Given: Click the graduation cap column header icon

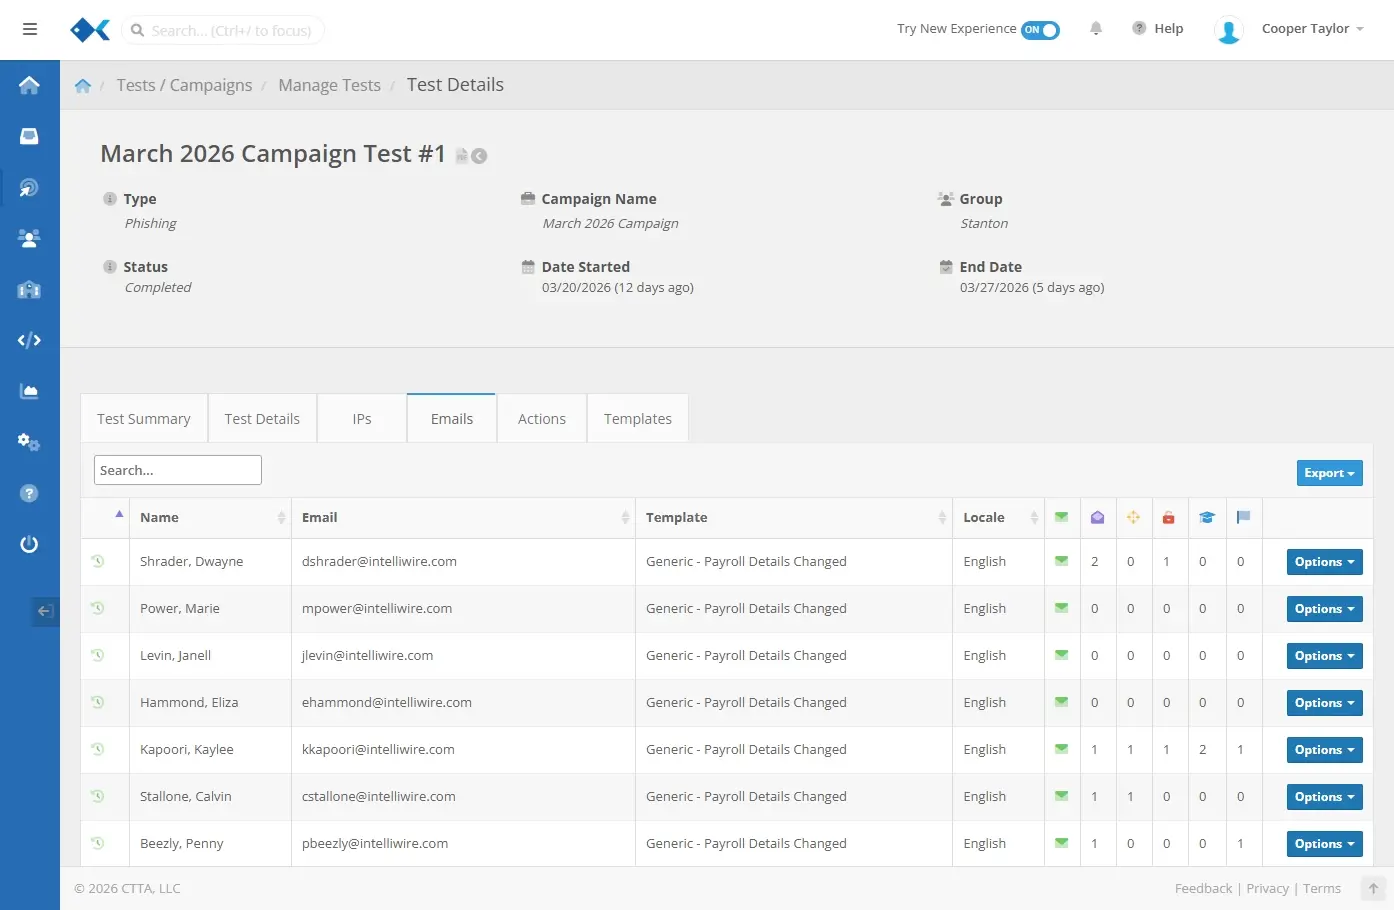Looking at the screenshot, I should (1207, 517).
